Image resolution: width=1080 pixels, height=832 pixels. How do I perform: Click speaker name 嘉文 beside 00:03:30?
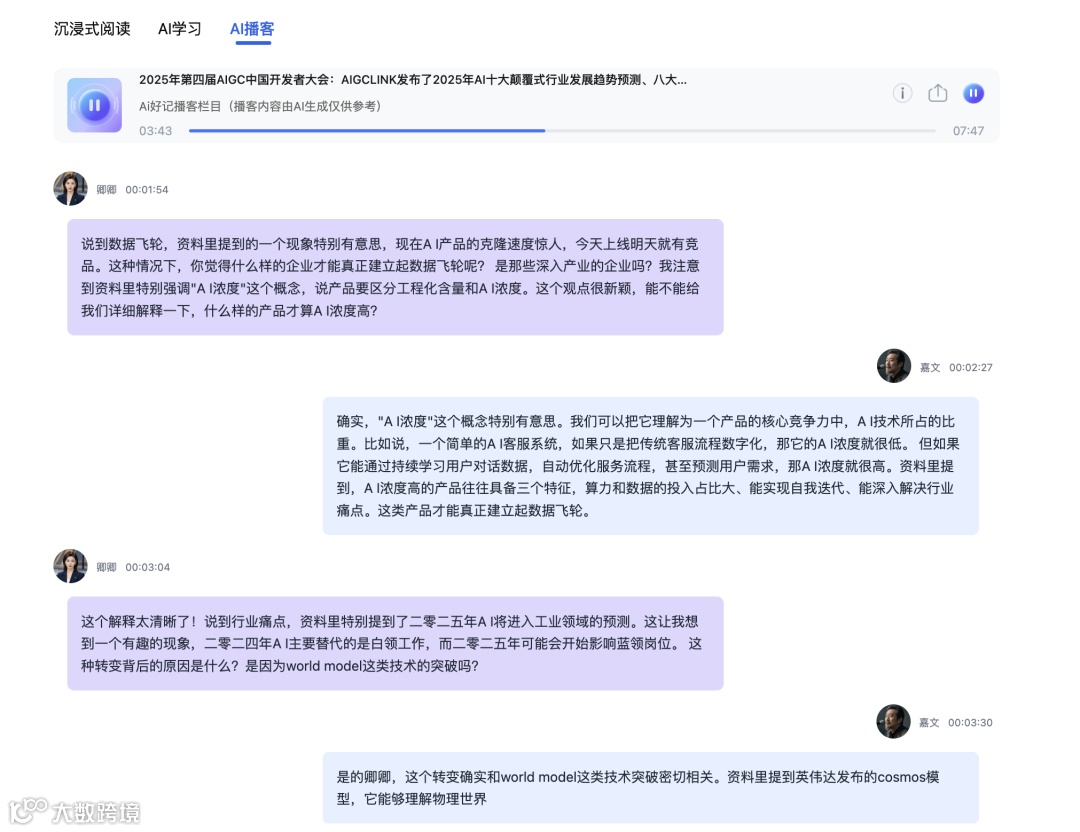(x=928, y=722)
